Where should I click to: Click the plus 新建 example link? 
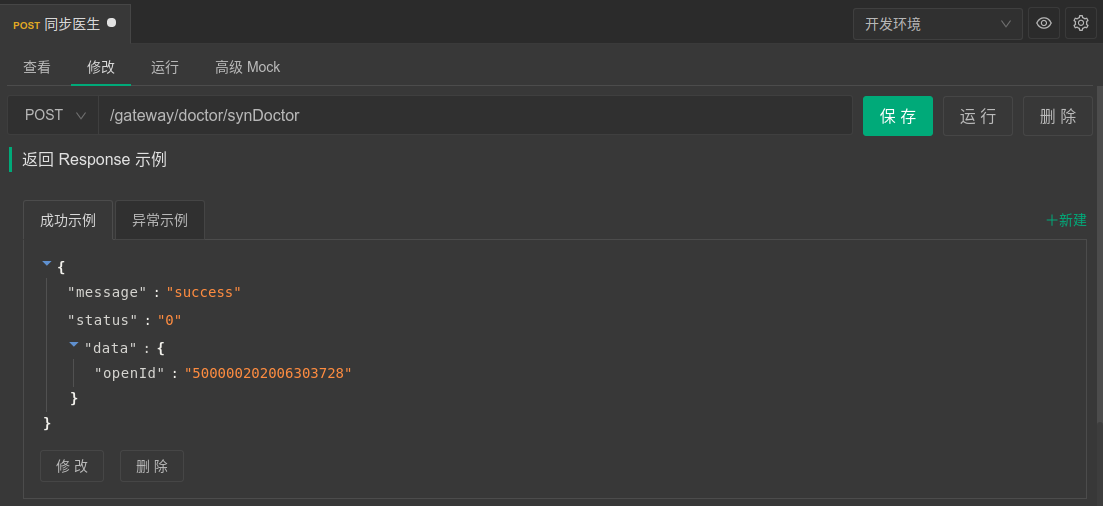pyautogui.click(x=1066, y=220)
